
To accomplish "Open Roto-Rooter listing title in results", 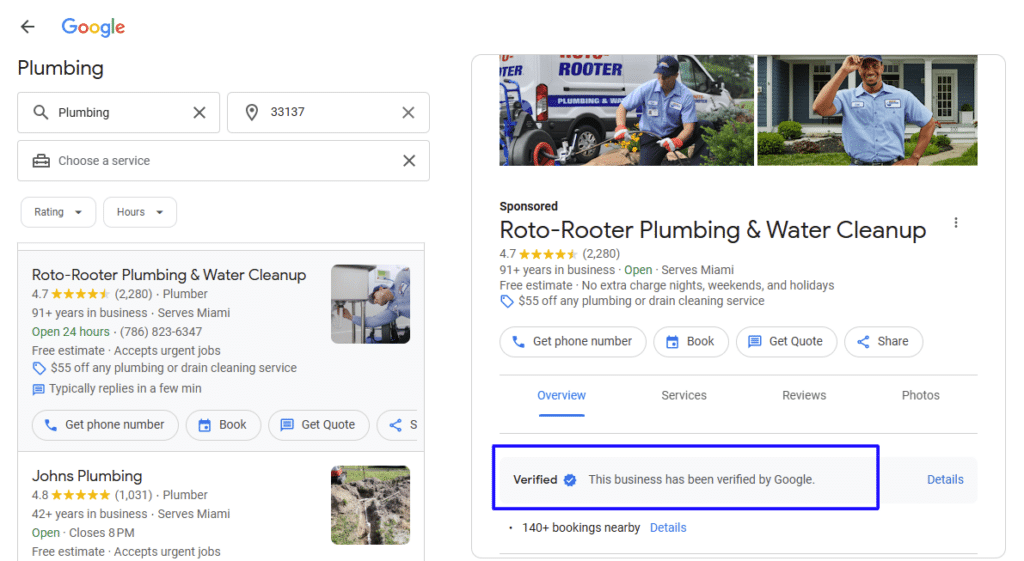I will coord(168,275).
